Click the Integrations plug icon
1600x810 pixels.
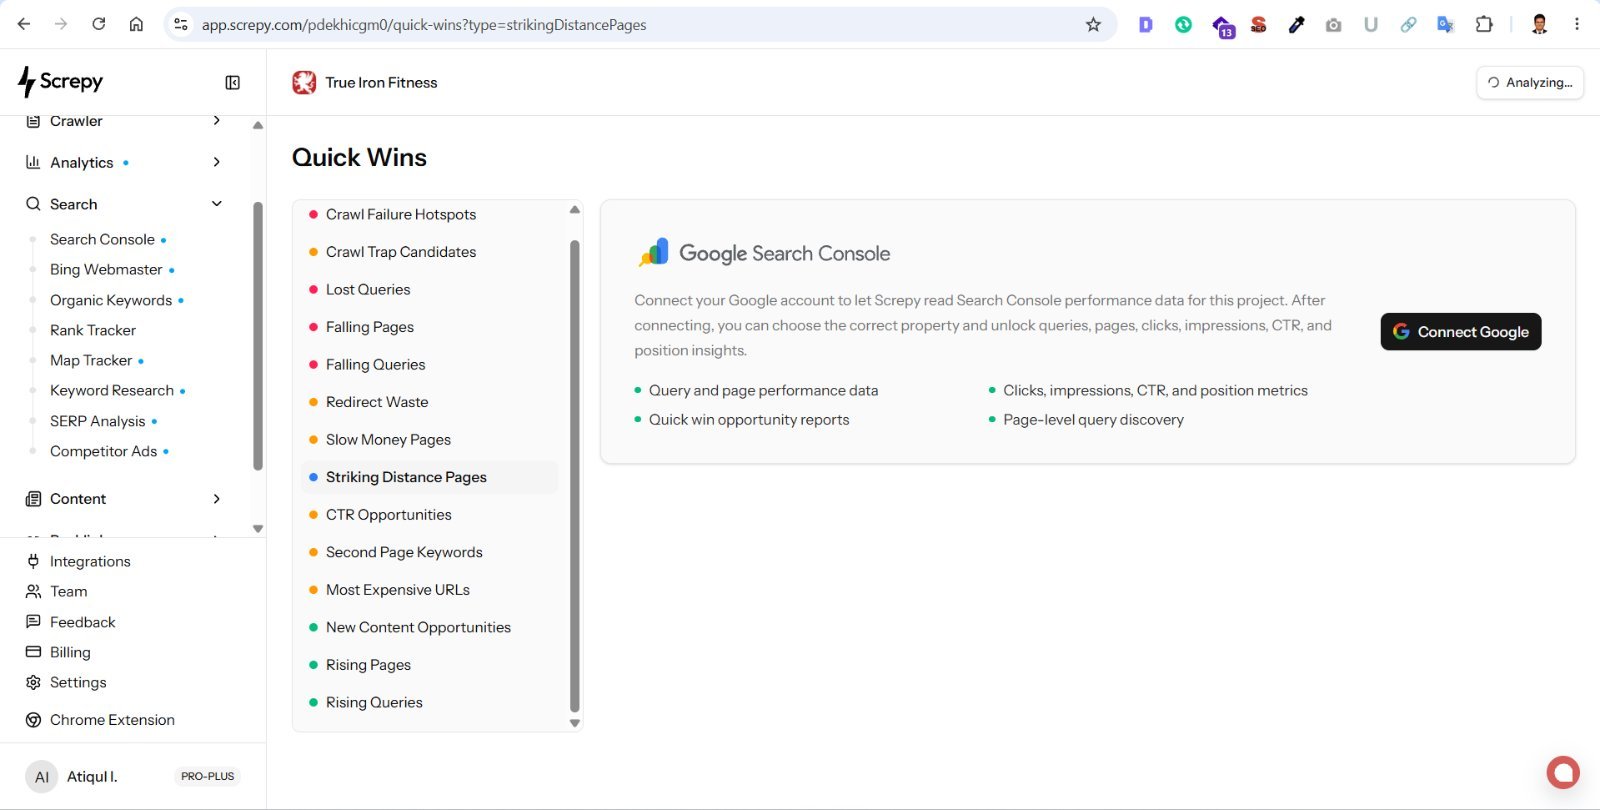tap(33, 561)
